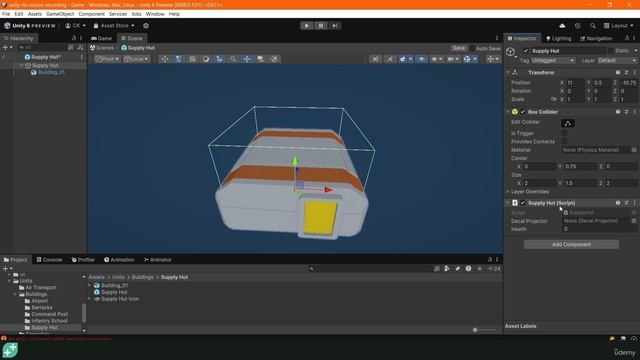Screen dimensions: 640x360
Task: Click the red error icon in status bar
Action: pos(4,338)
